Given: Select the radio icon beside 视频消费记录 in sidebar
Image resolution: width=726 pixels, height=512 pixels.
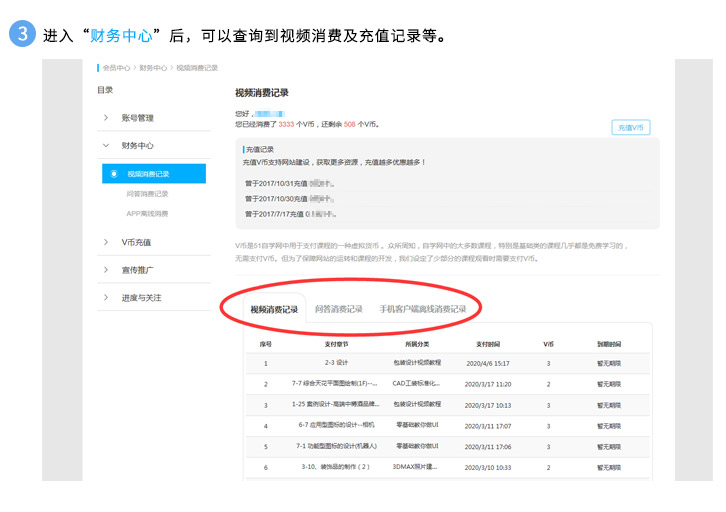Looking at the screenshot, I should point(114,174).
